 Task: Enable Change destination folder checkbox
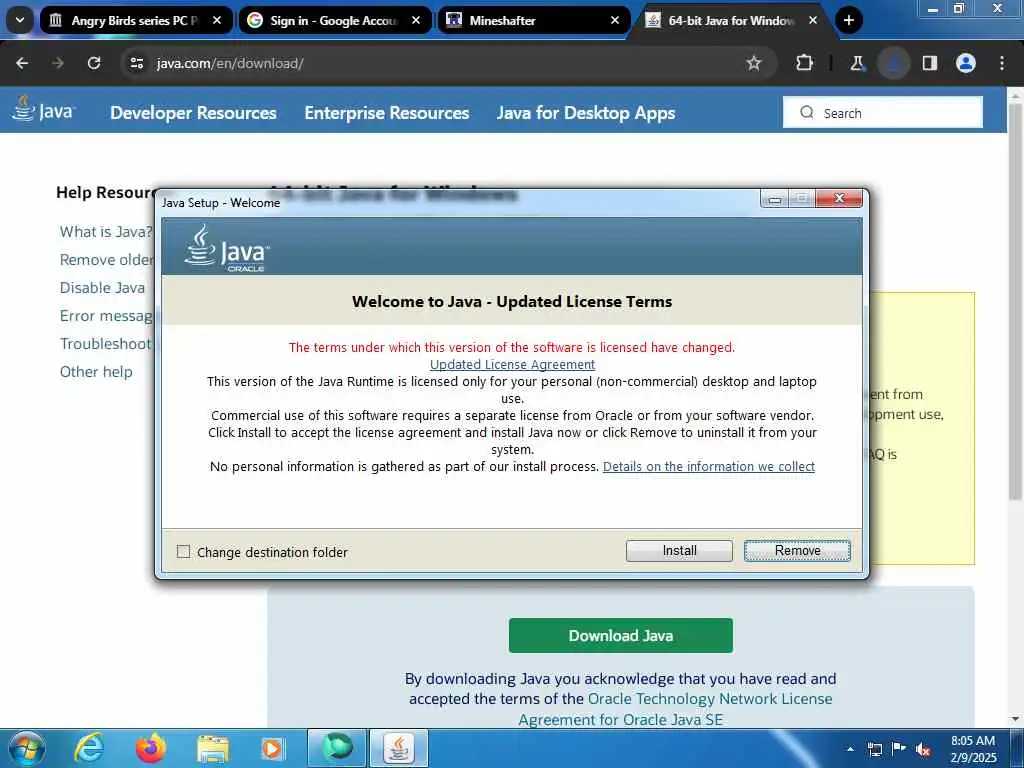pos(184,552)
